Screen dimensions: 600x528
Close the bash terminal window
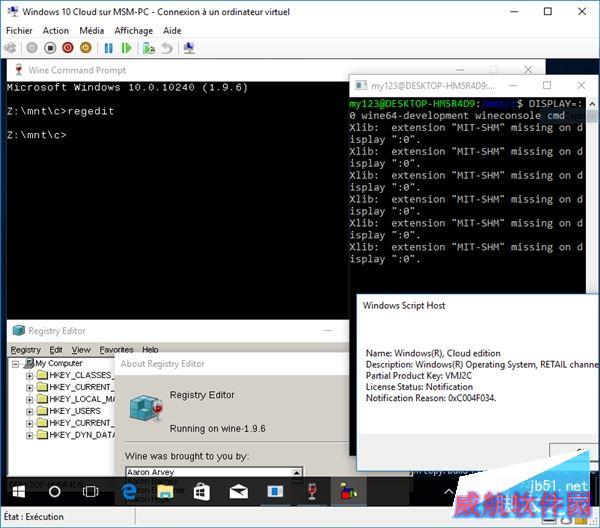tap(581, 85)
